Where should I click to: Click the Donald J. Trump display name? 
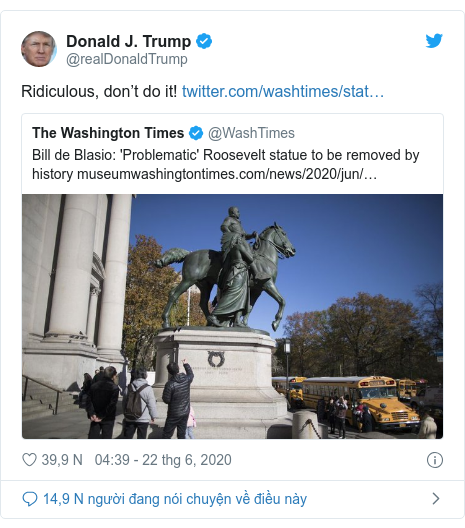pyautogui.click(x=128, y=41)
